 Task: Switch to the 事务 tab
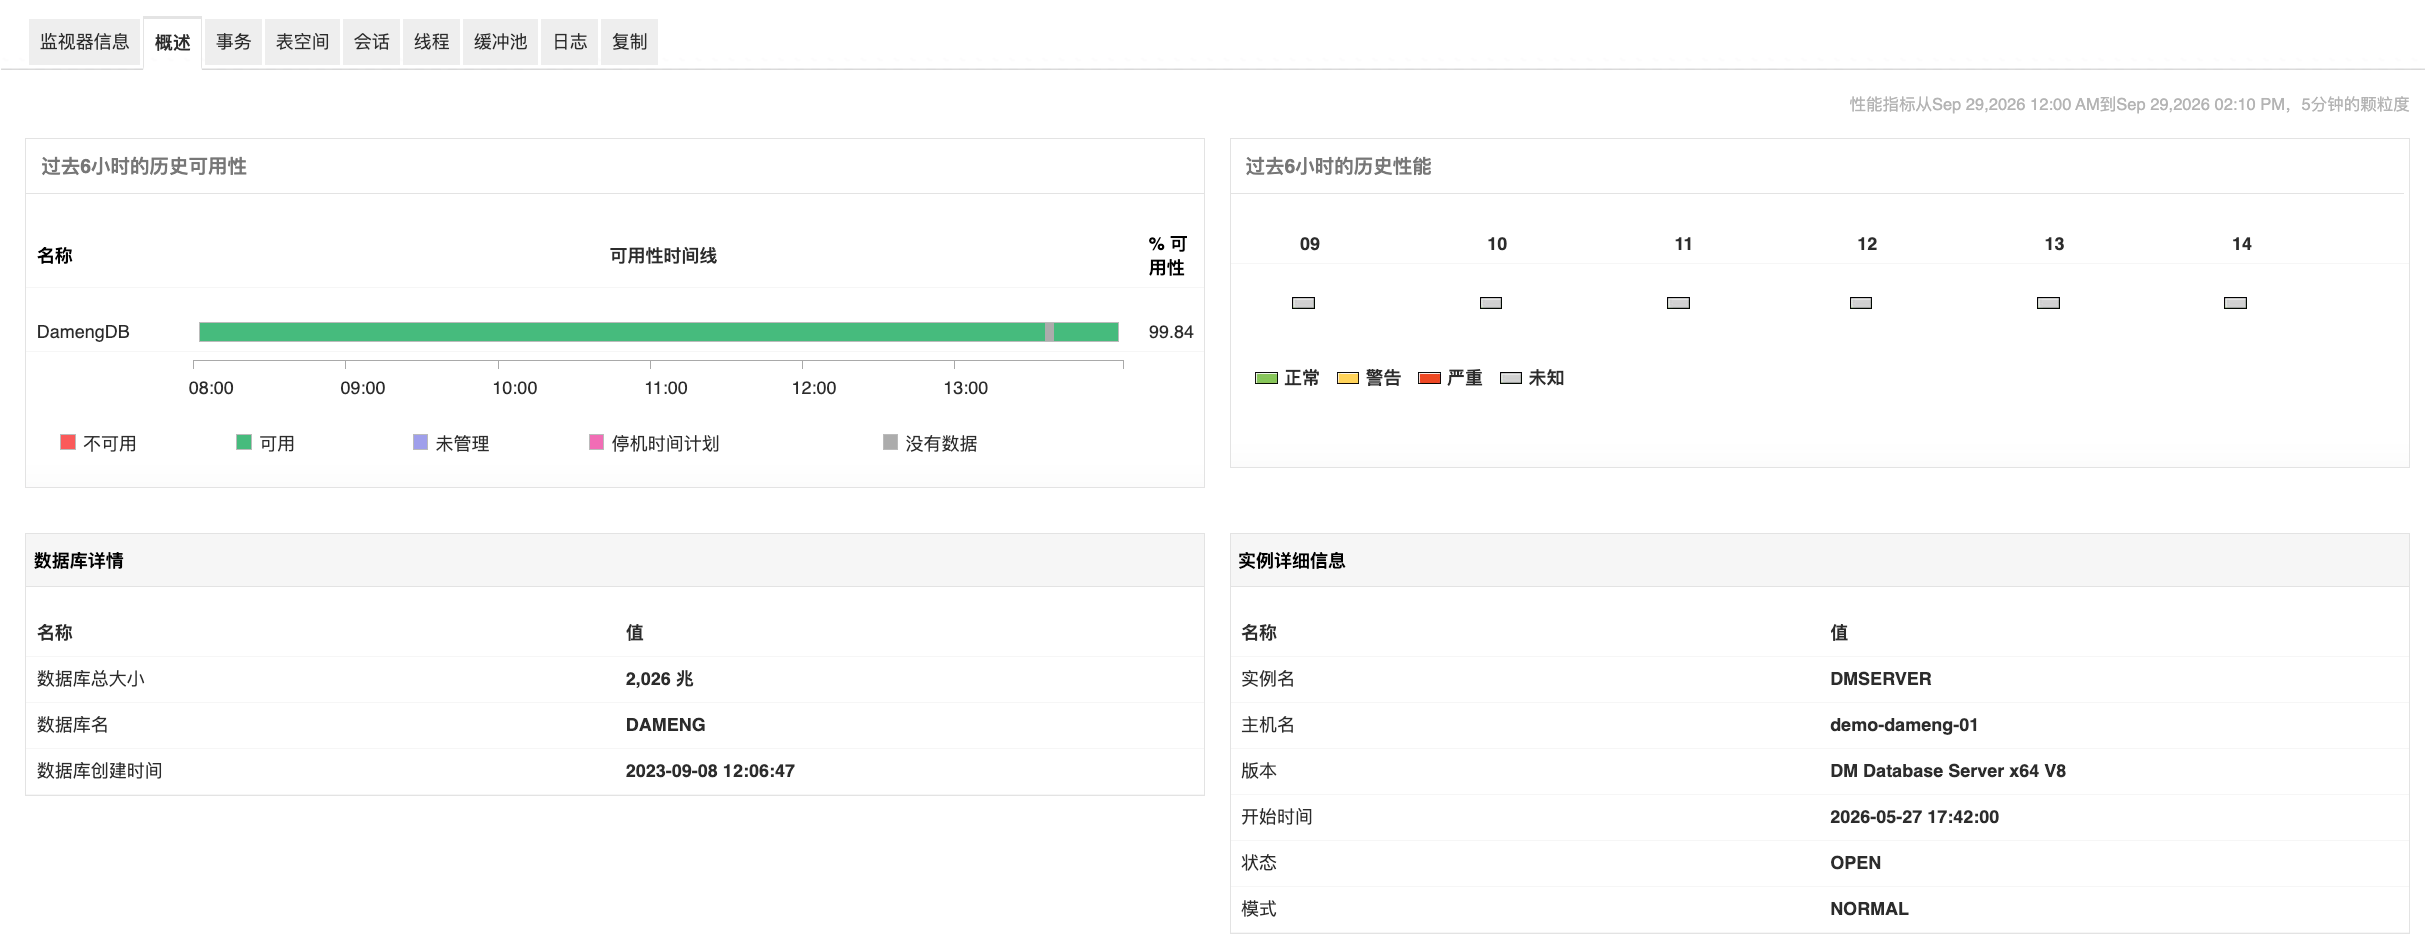[233, 42]
